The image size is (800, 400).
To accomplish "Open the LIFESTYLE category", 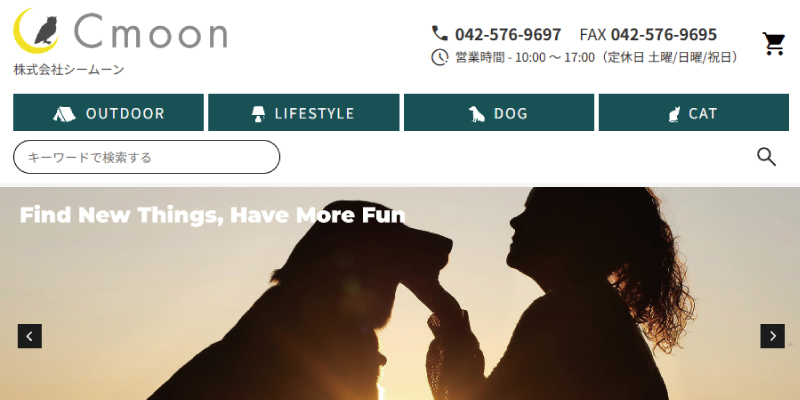I will pos(304,112).
